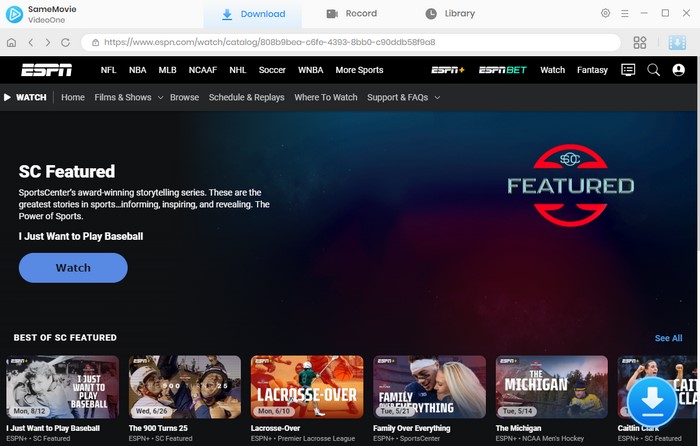Navigate forward with the right arrow
The width and height of the screenshot is (700, 446).
[x=48, y=42]
